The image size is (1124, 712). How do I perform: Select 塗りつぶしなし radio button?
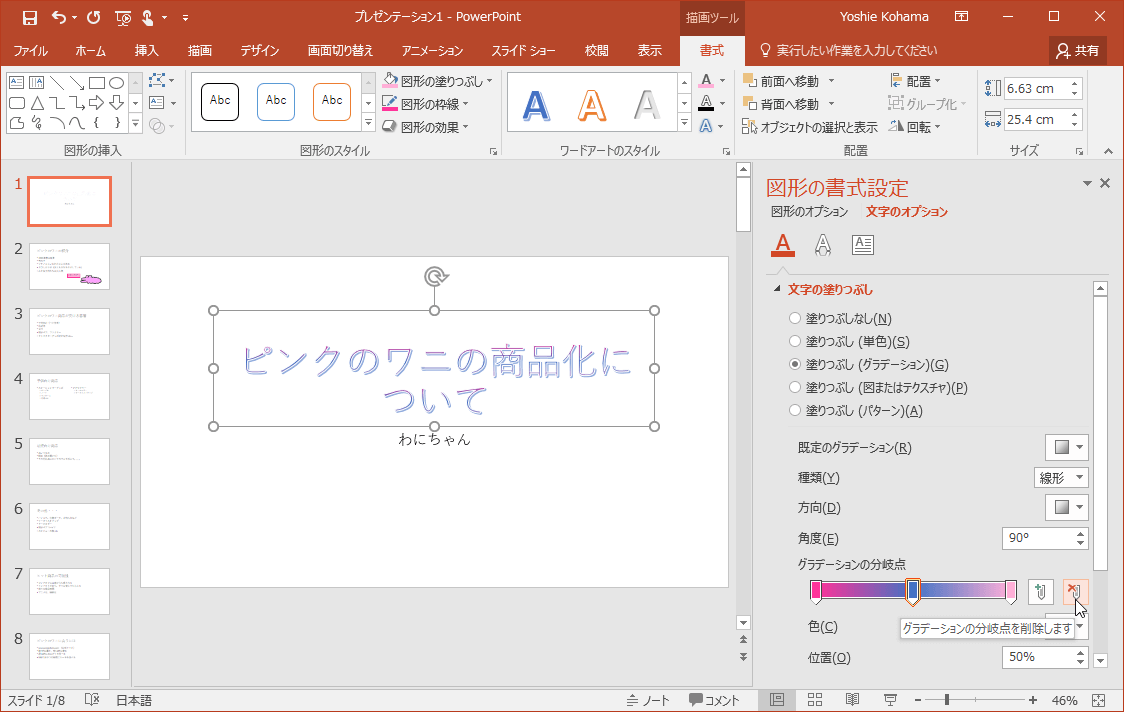click(796, 319)
